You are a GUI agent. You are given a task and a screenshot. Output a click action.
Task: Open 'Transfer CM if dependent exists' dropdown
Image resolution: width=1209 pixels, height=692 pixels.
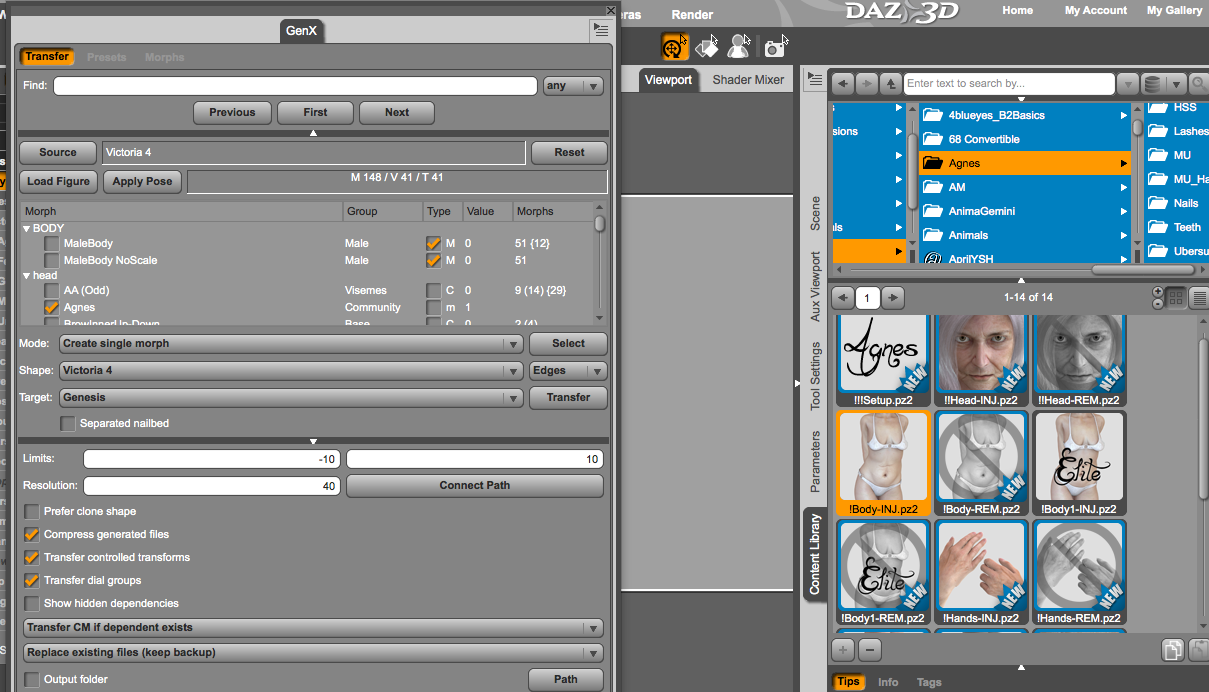[x=314, y=627]
